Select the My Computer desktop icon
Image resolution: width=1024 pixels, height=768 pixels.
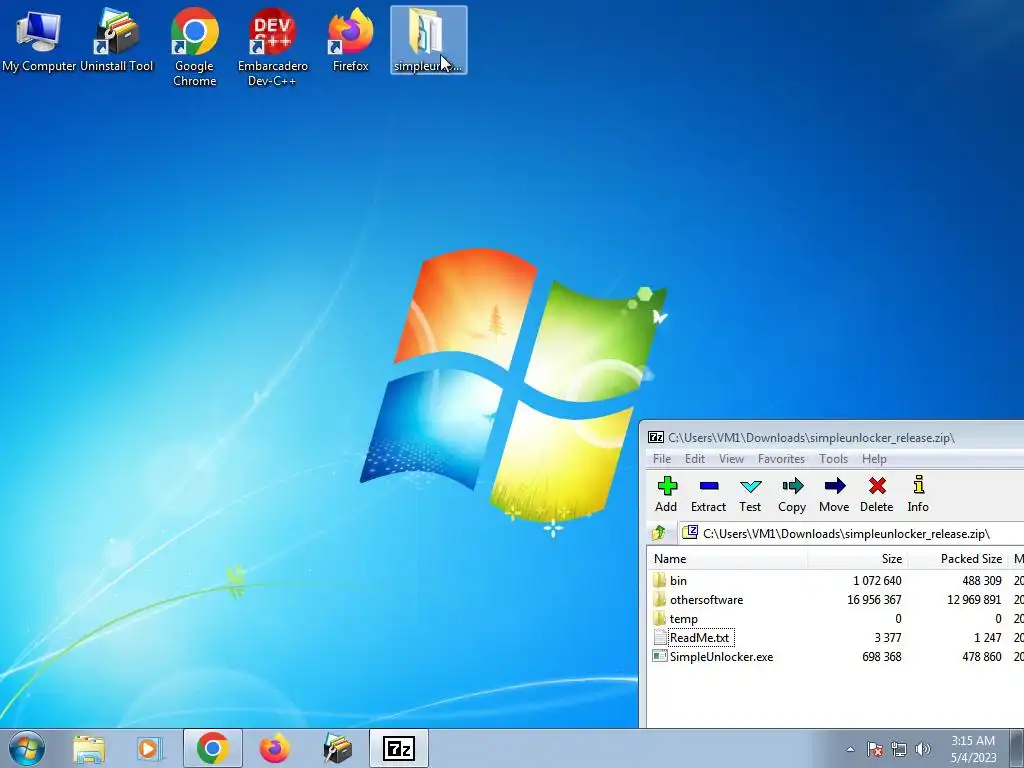coord(39,40)
